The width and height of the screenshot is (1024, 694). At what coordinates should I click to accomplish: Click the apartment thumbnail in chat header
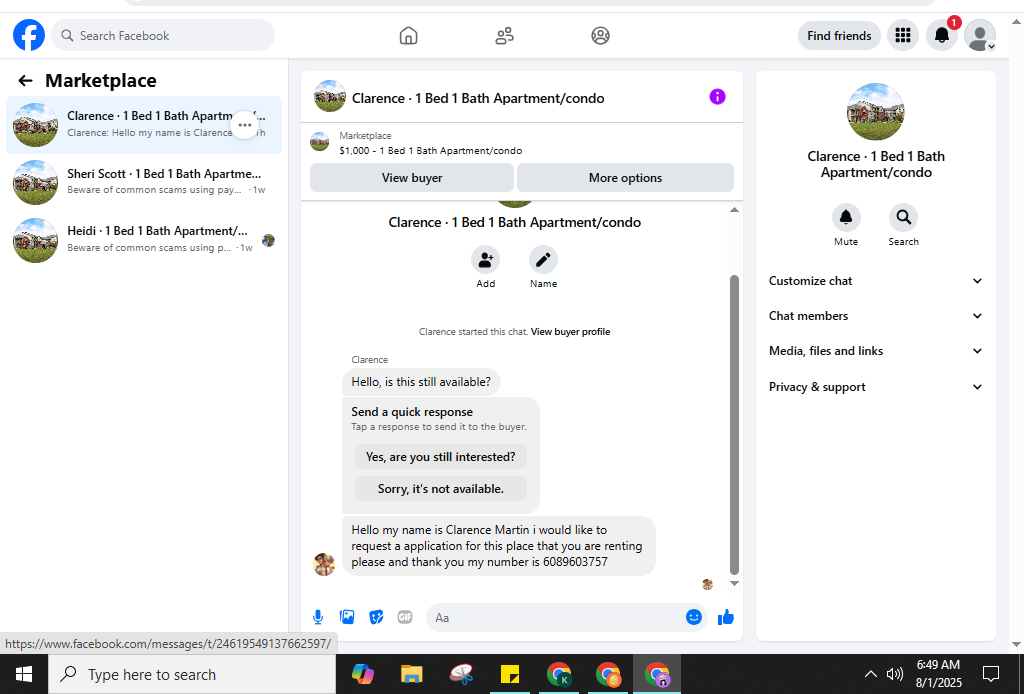(x=330, y=96)
